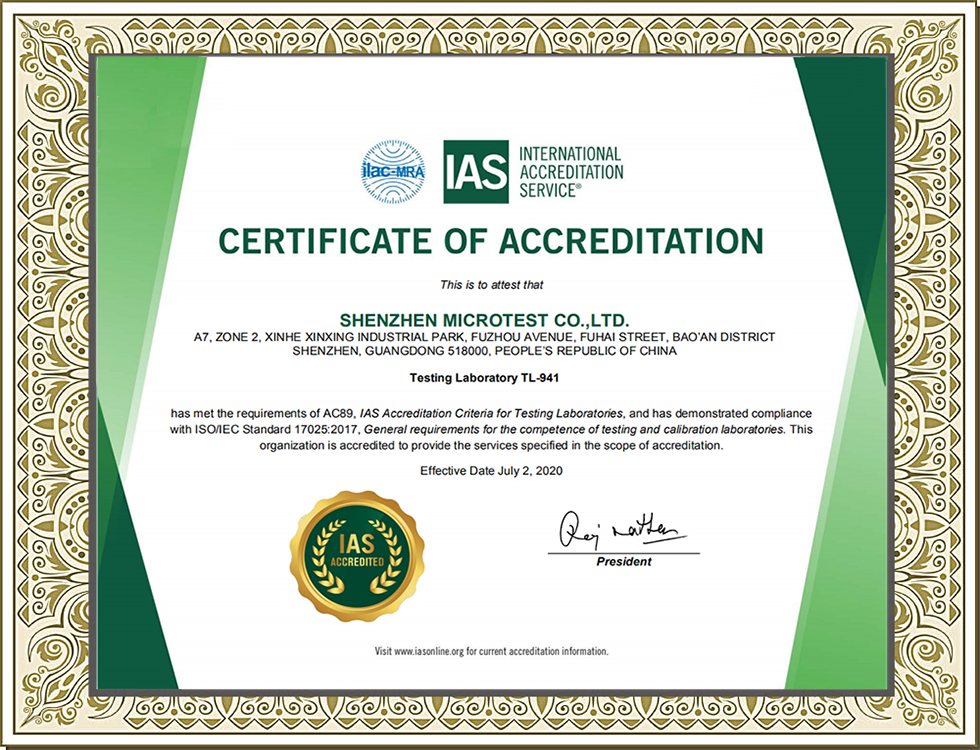Select 'Testing Laboratory TL-941' text
This screenshot has height=750, width=980.
pos(484,378)
